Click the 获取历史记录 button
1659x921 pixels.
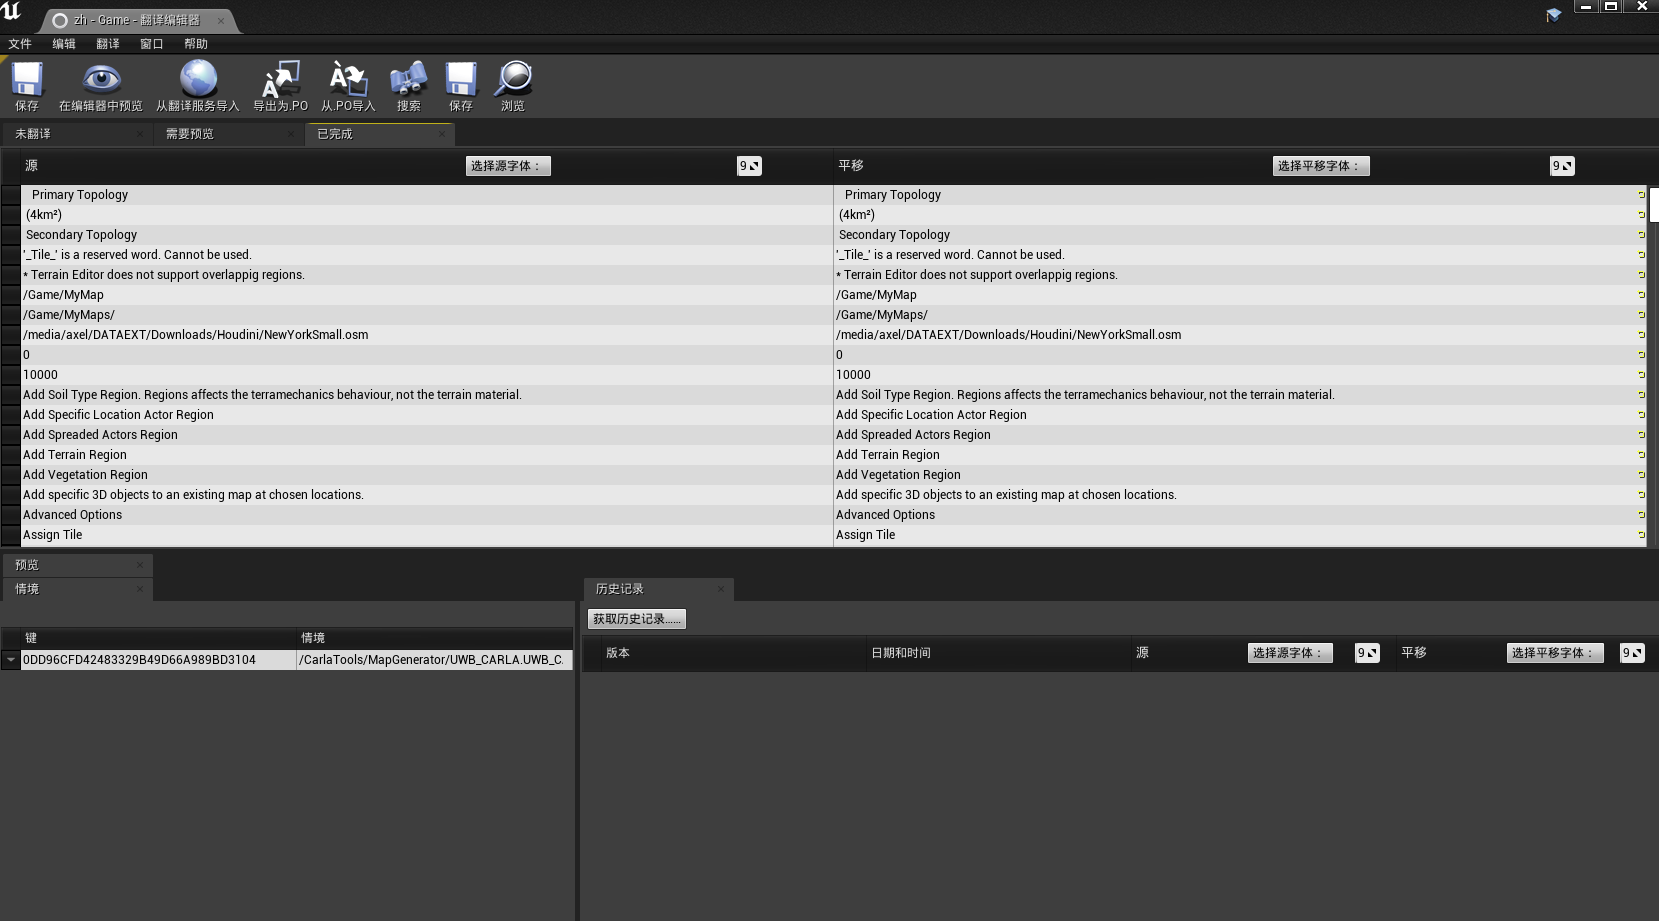pyautogui.click(x=636, y=619)
